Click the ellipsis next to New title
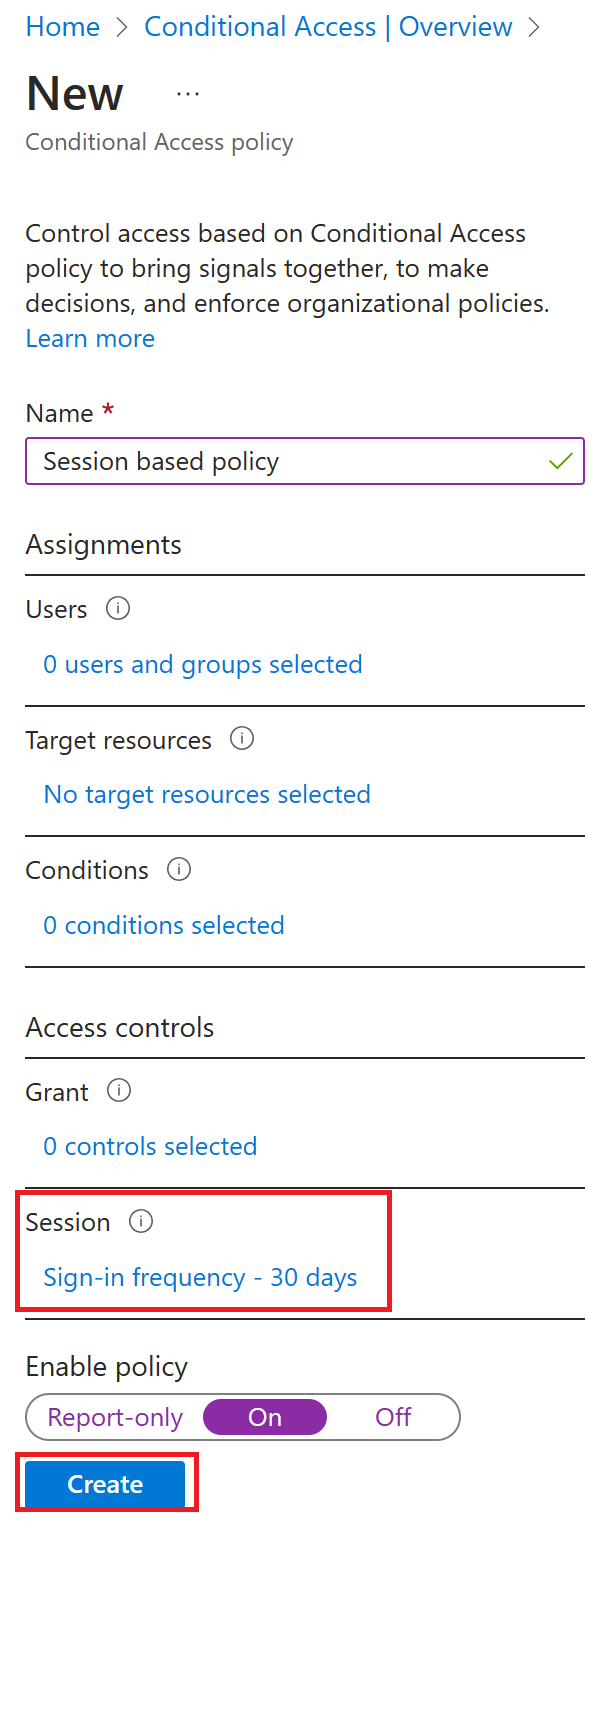The width and height of the screenshot is (610, 1727). (x=187, y=93)
